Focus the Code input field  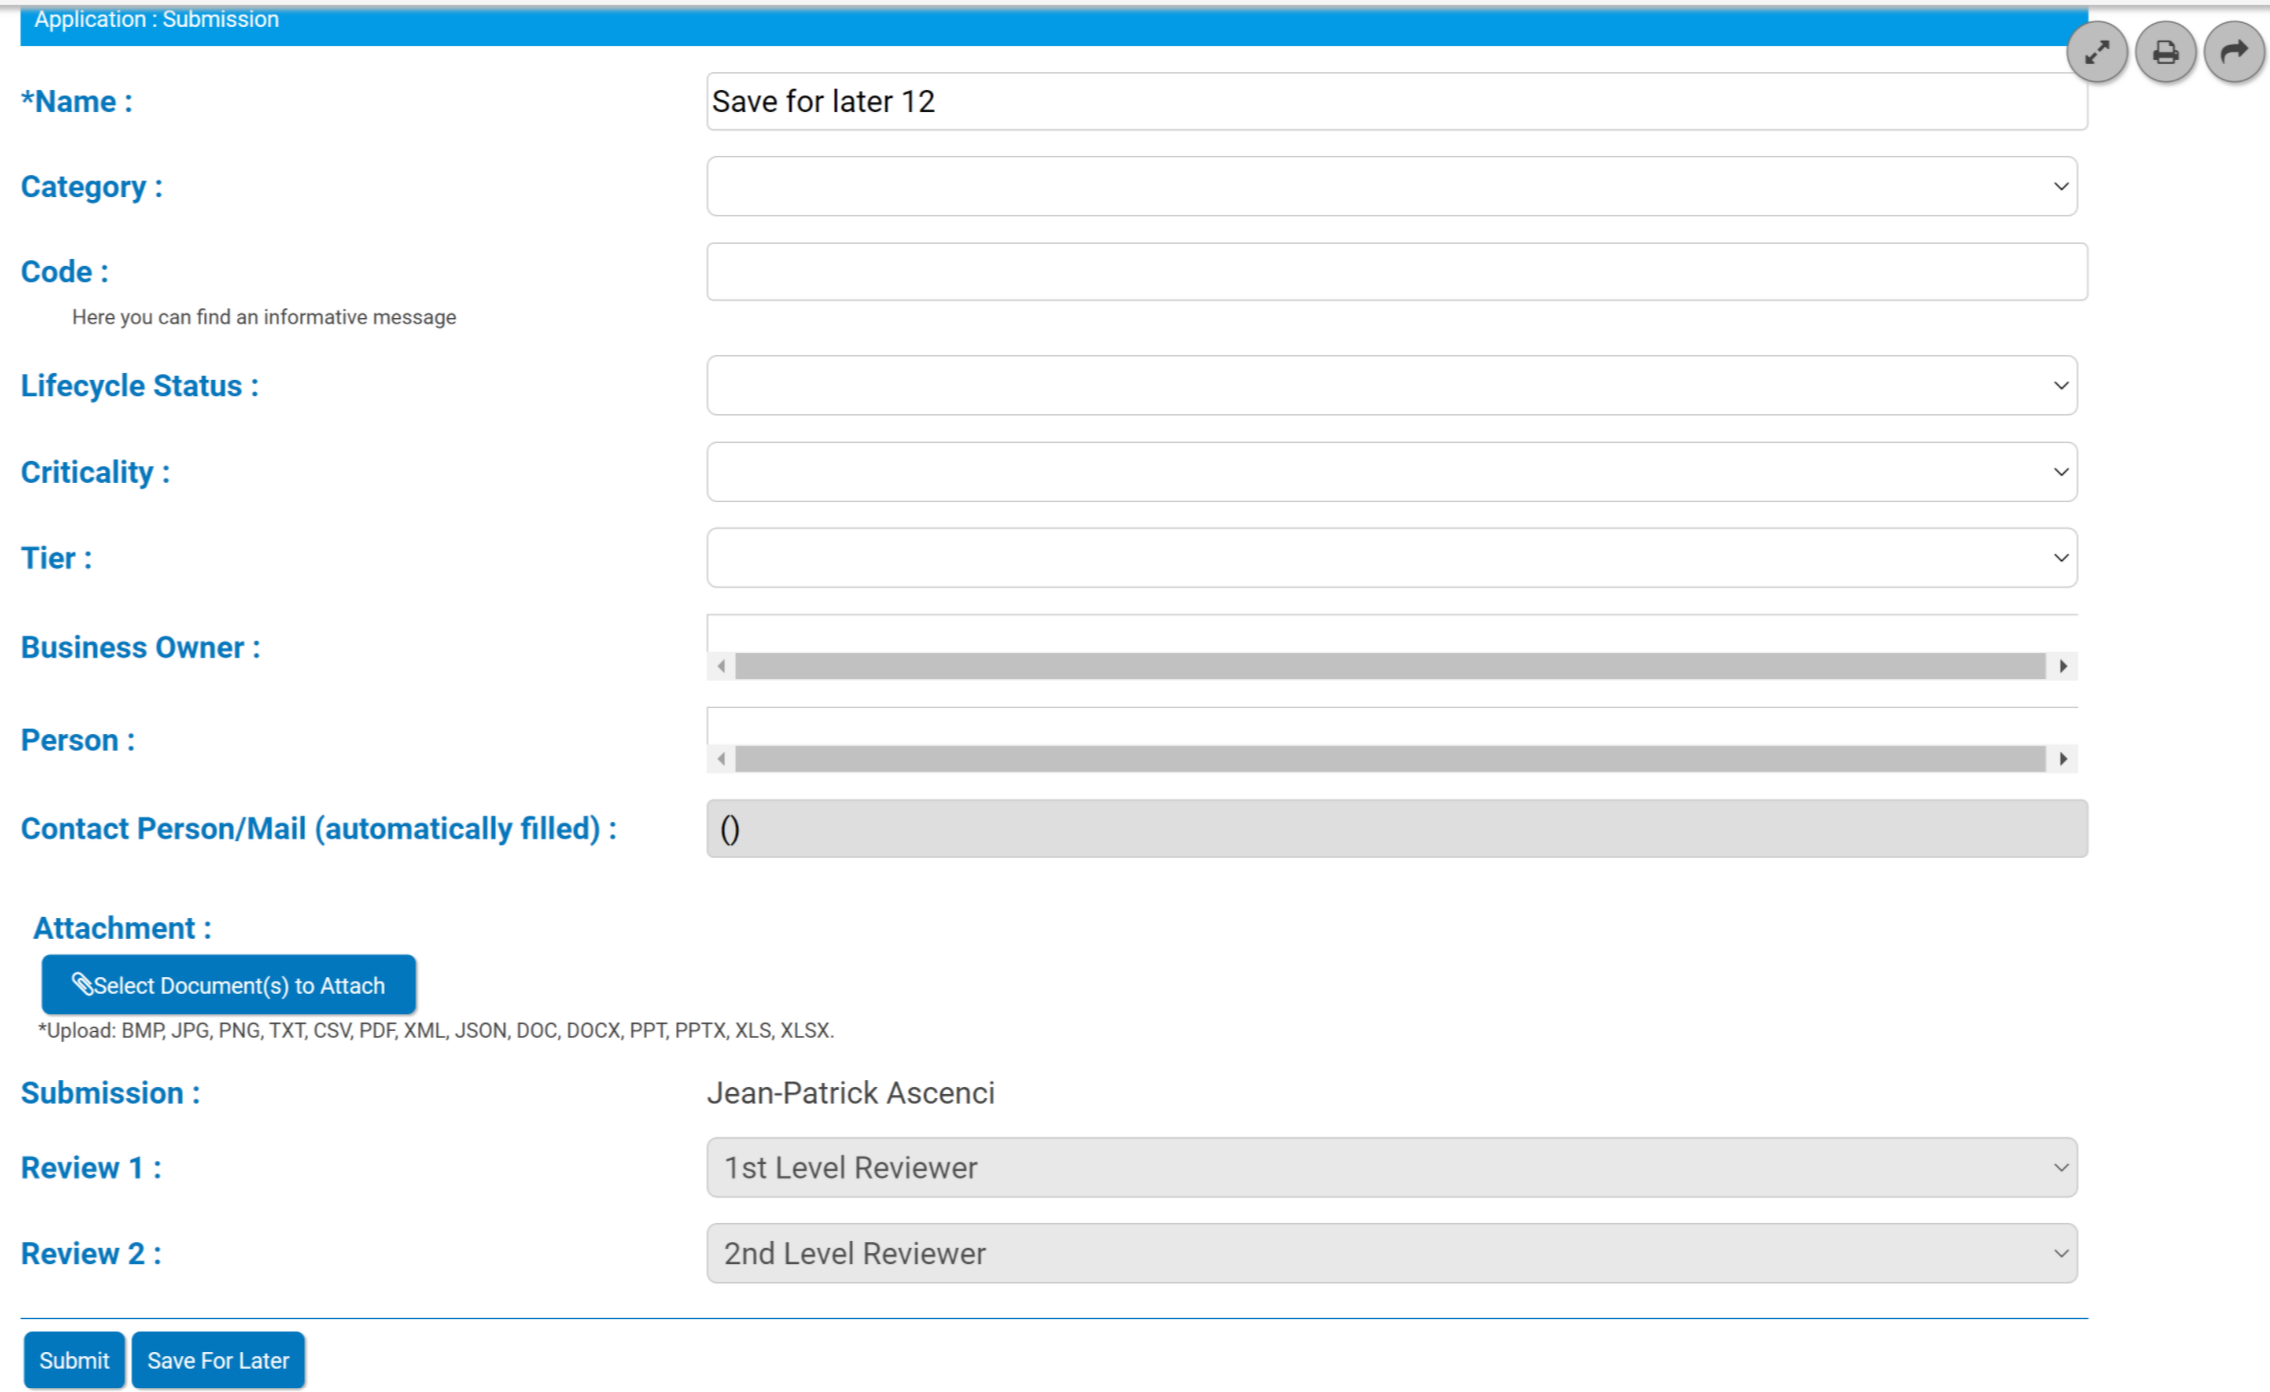(x=1396, y=272)
